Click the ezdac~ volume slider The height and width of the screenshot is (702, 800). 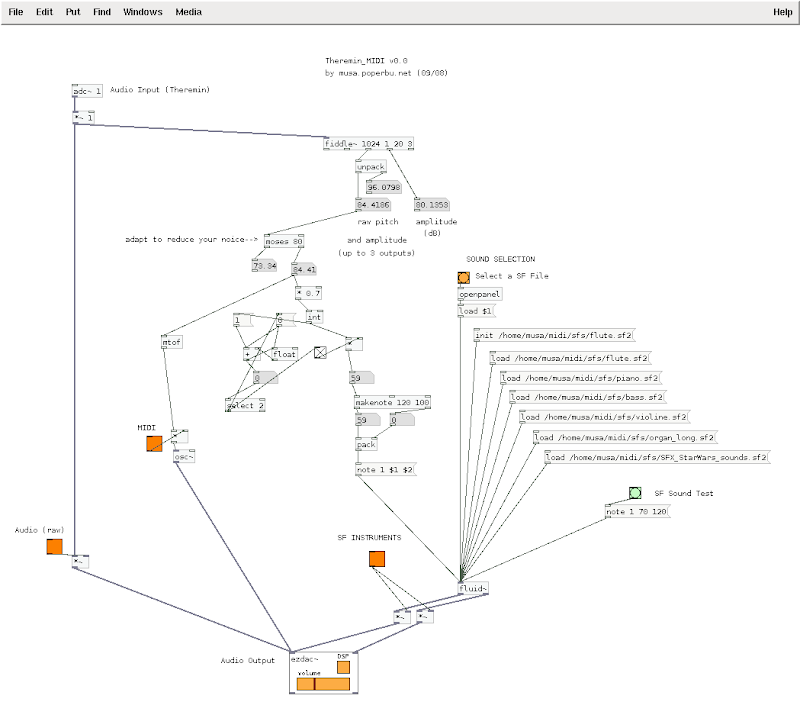tap(323, 684)
